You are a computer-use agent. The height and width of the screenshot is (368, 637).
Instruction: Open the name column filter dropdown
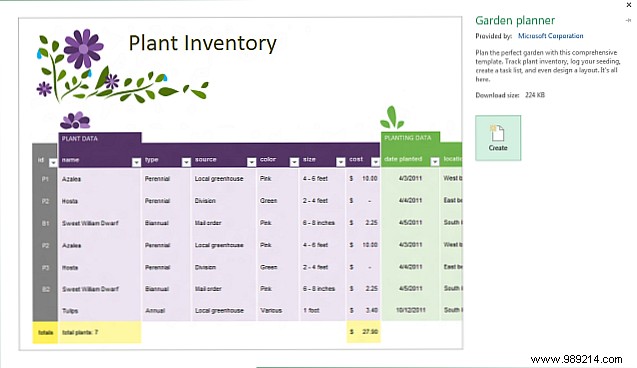[x=136, y=162]
